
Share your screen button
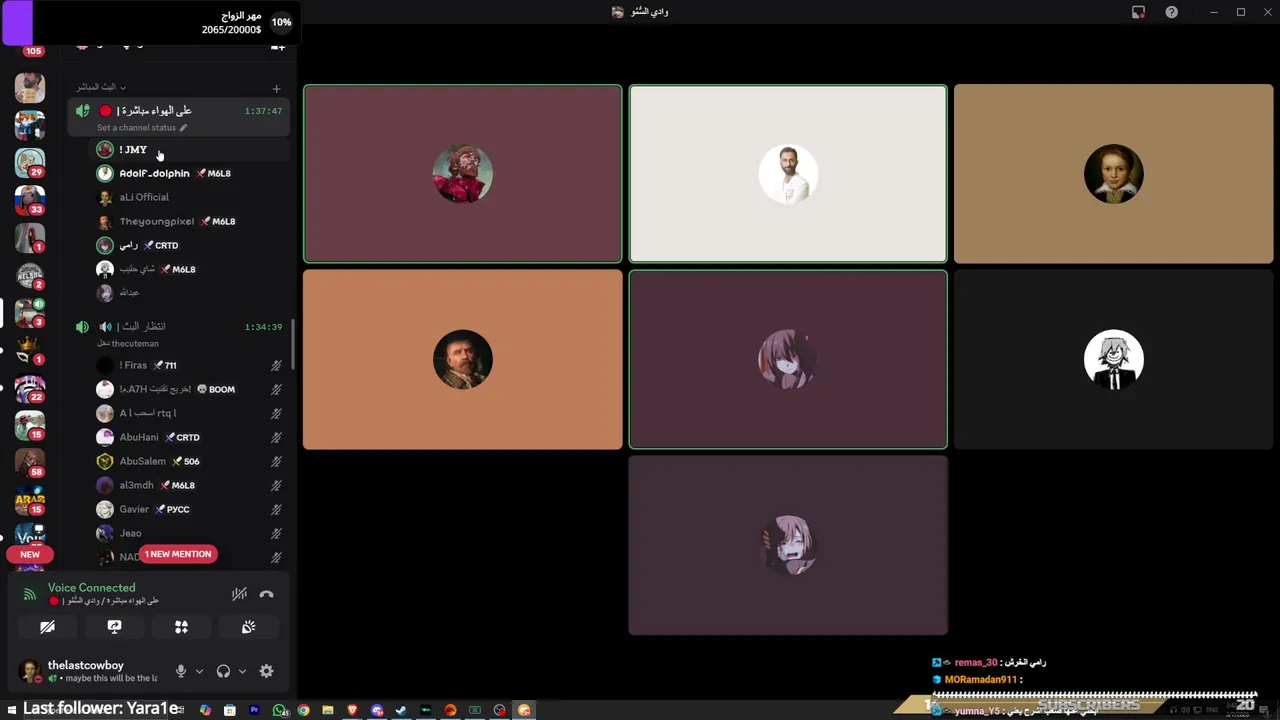(x=114, y=627)
